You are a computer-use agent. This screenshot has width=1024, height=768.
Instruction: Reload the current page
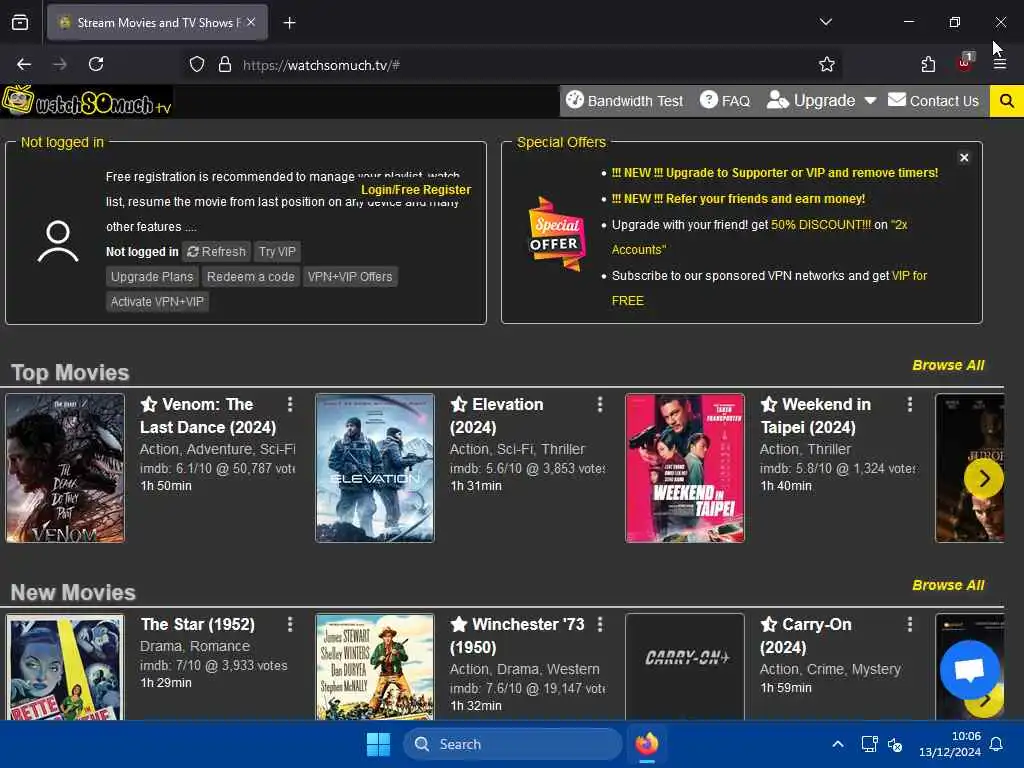pyautogui.click(x=96, y=64)
